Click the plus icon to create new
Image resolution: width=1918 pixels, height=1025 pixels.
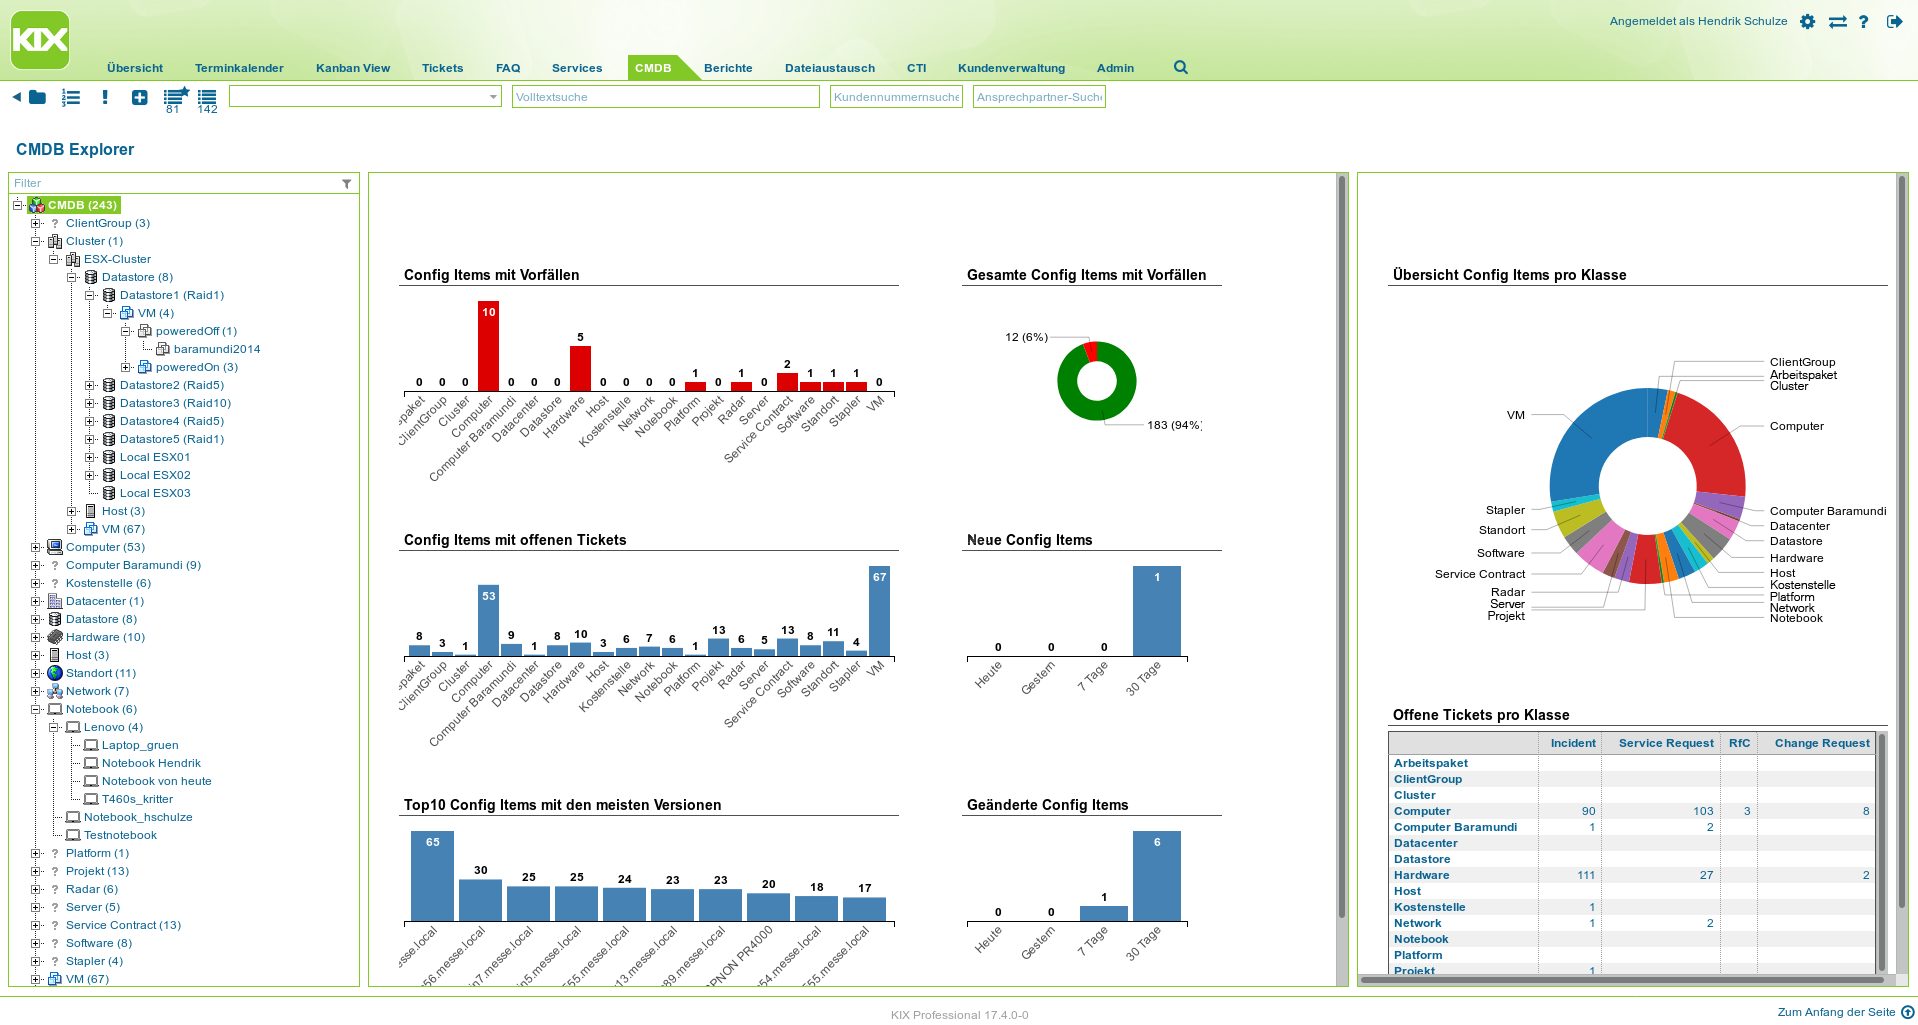tap(139, 97)
